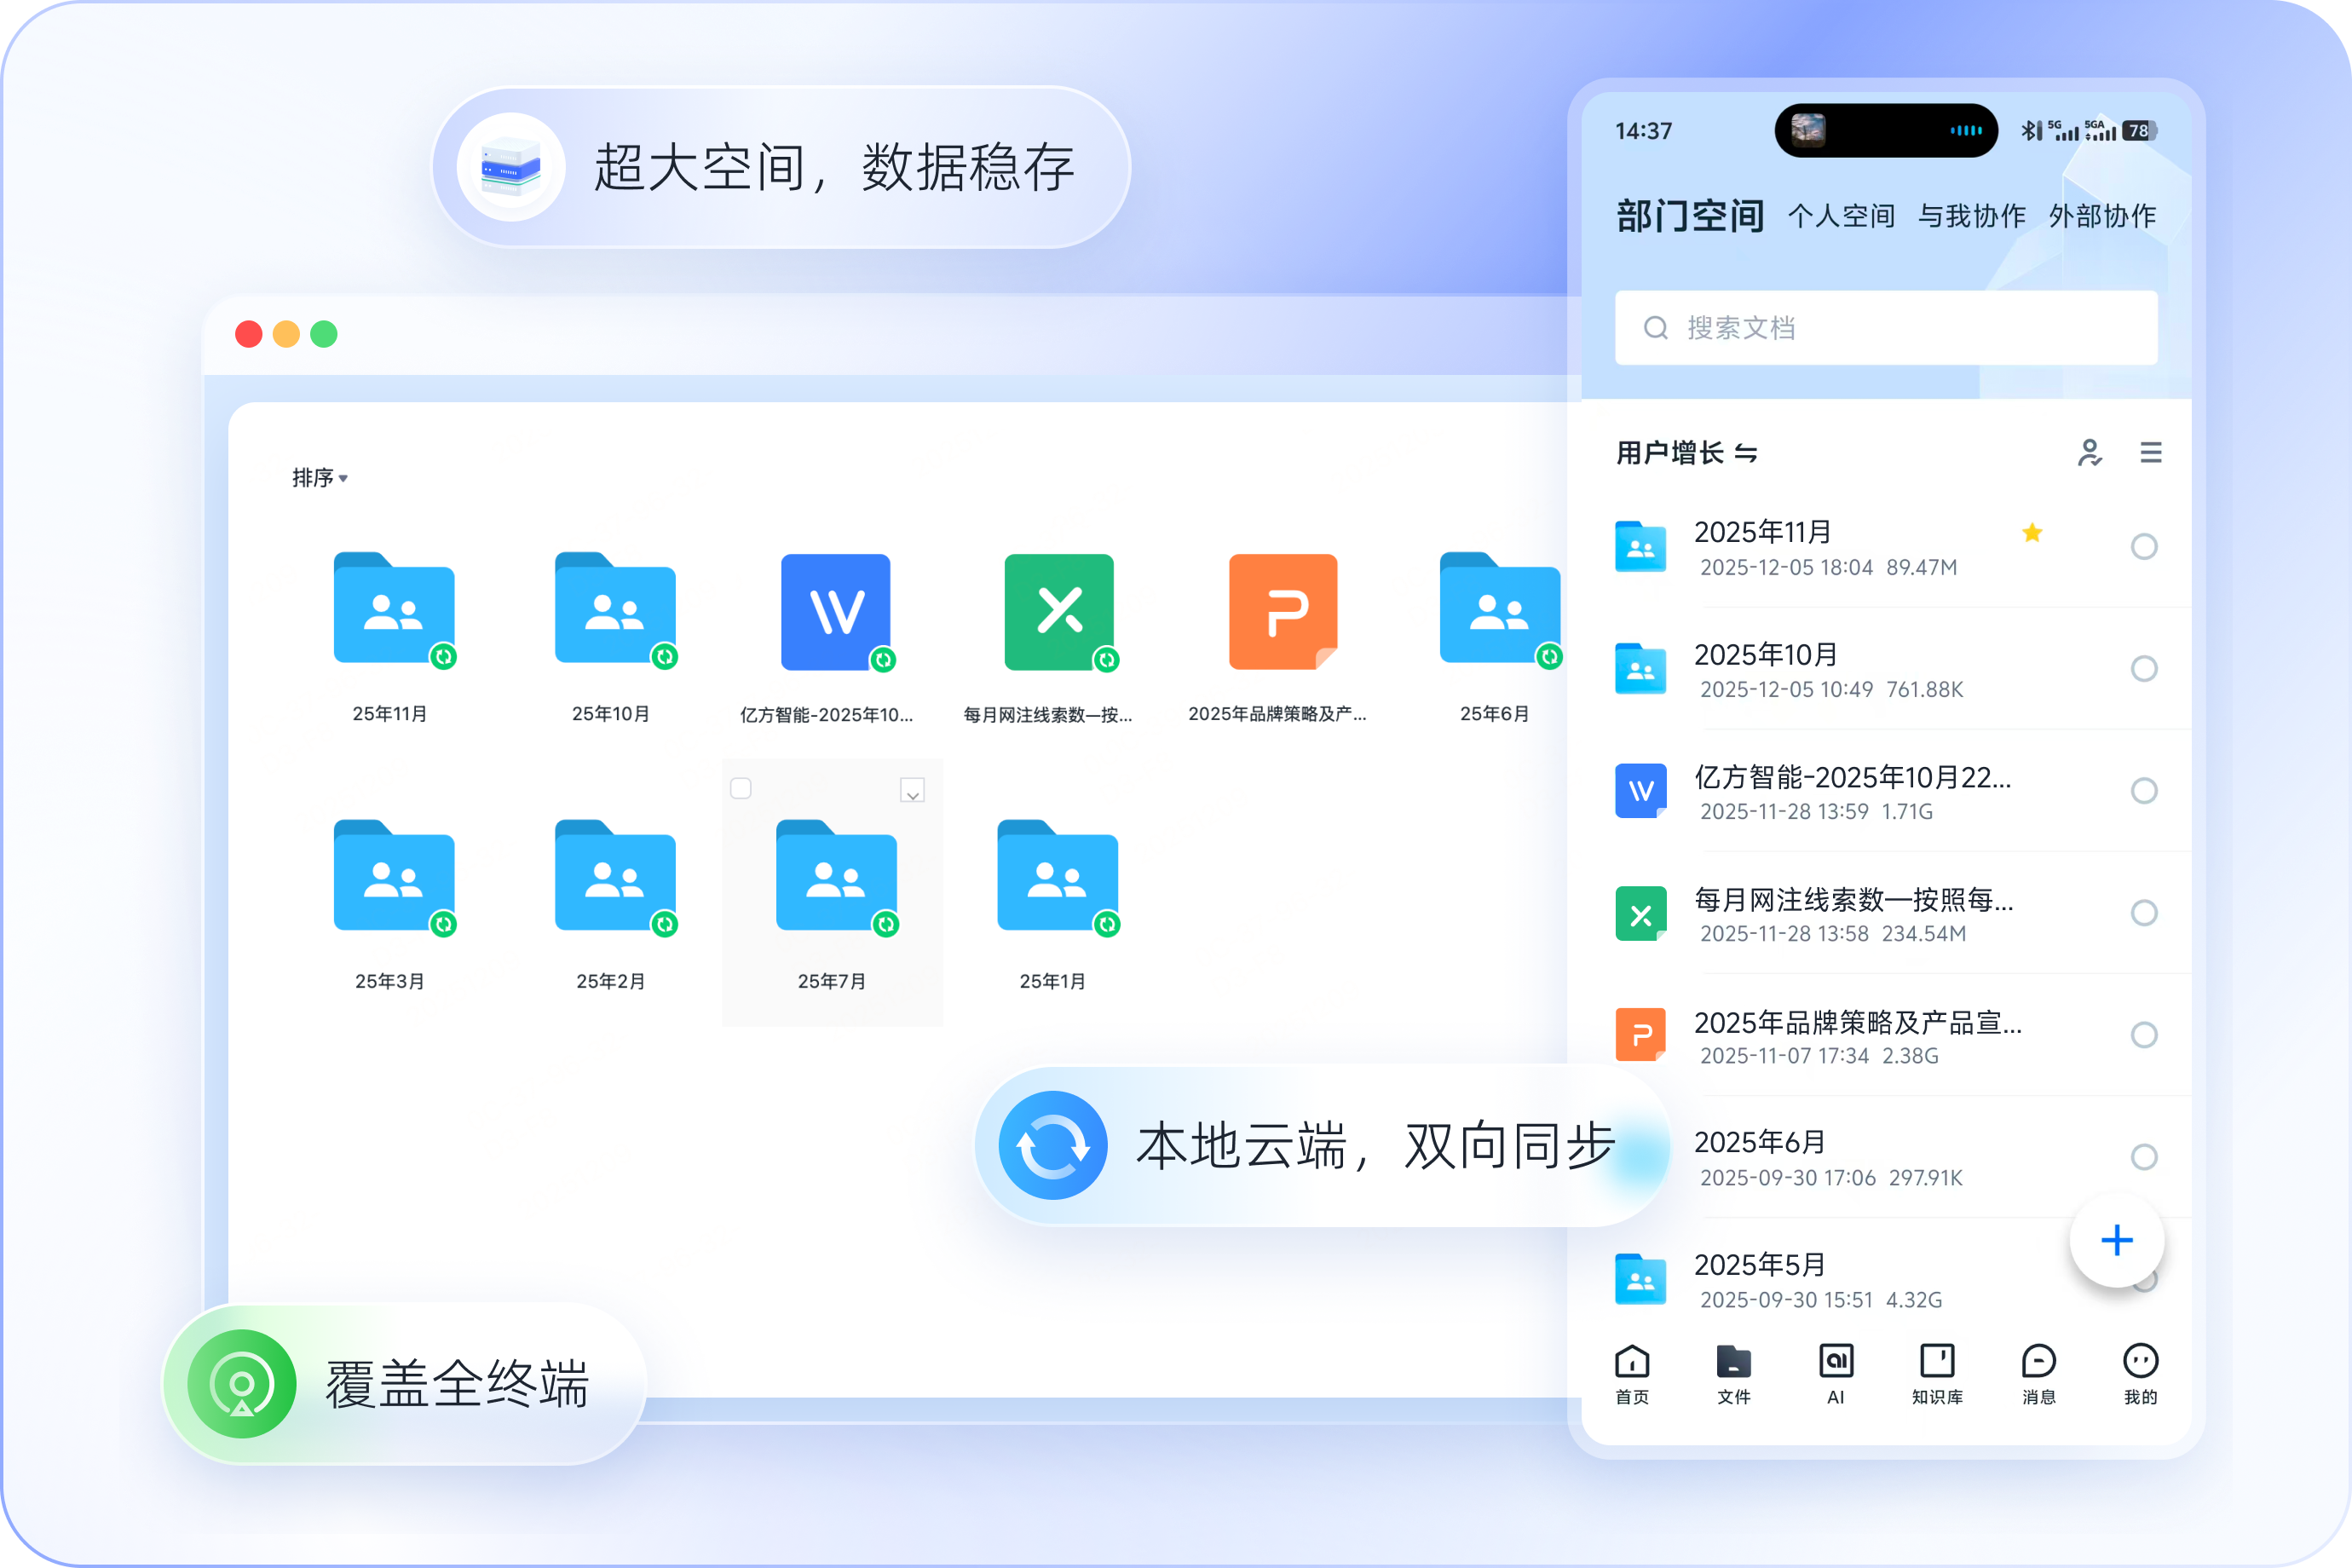Open the 知识库 knowledge base icon
Image resolution: width=2352 pixels, height=1568 pixels.
1937,1362
